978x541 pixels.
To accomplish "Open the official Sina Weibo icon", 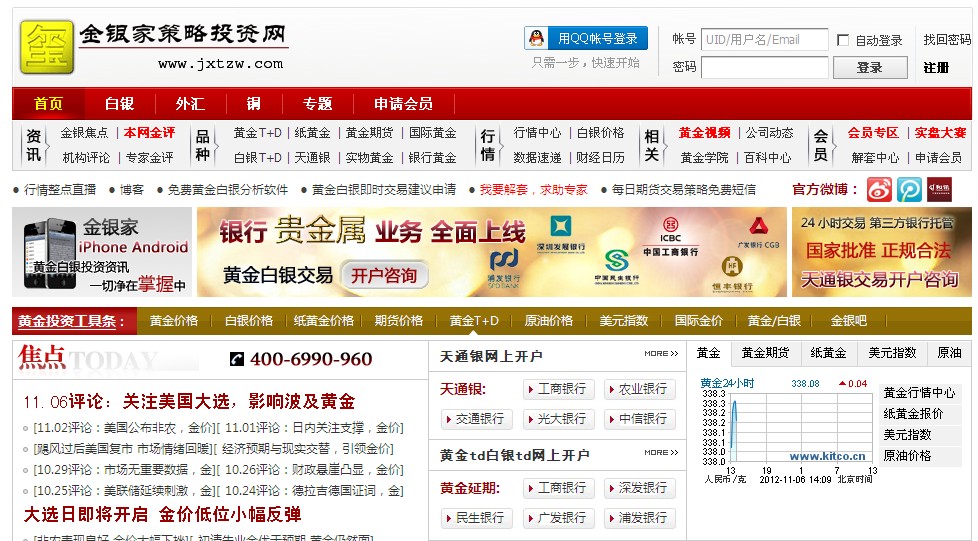I will click(879, 189).
